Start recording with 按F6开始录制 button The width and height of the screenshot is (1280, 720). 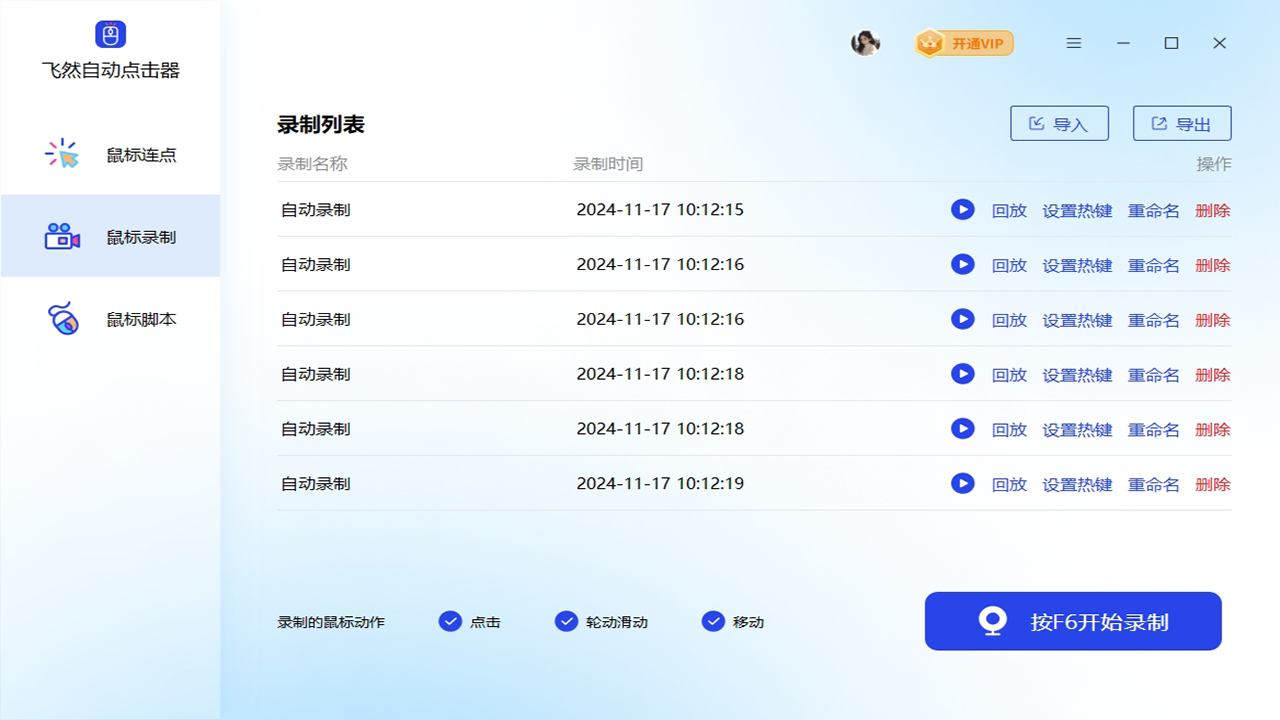pos(1073,621)
